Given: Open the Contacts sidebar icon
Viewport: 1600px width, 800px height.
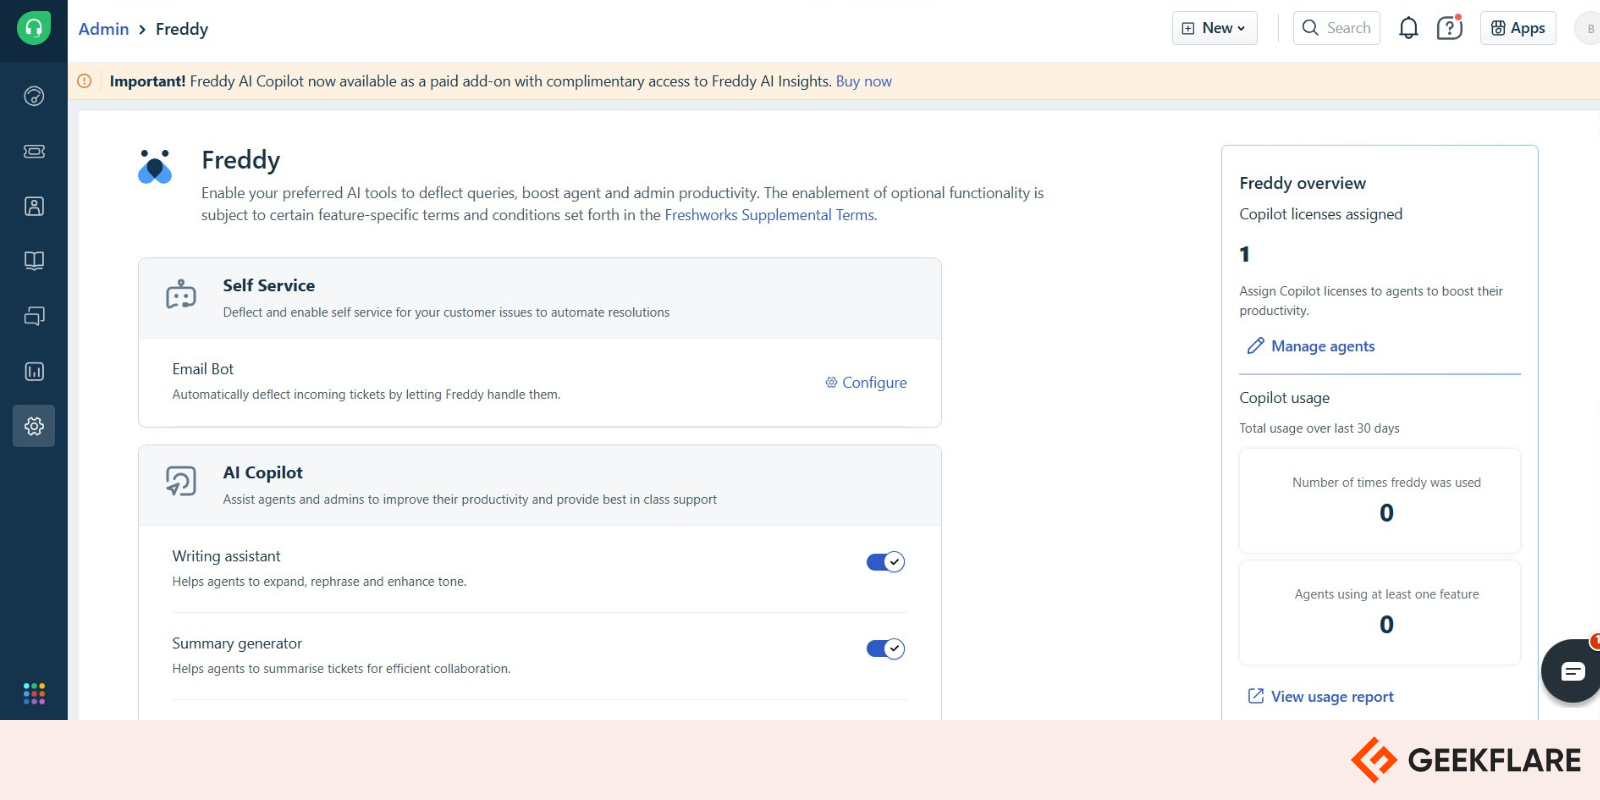Looking at the screenshot, I should [x=34, y=206].
